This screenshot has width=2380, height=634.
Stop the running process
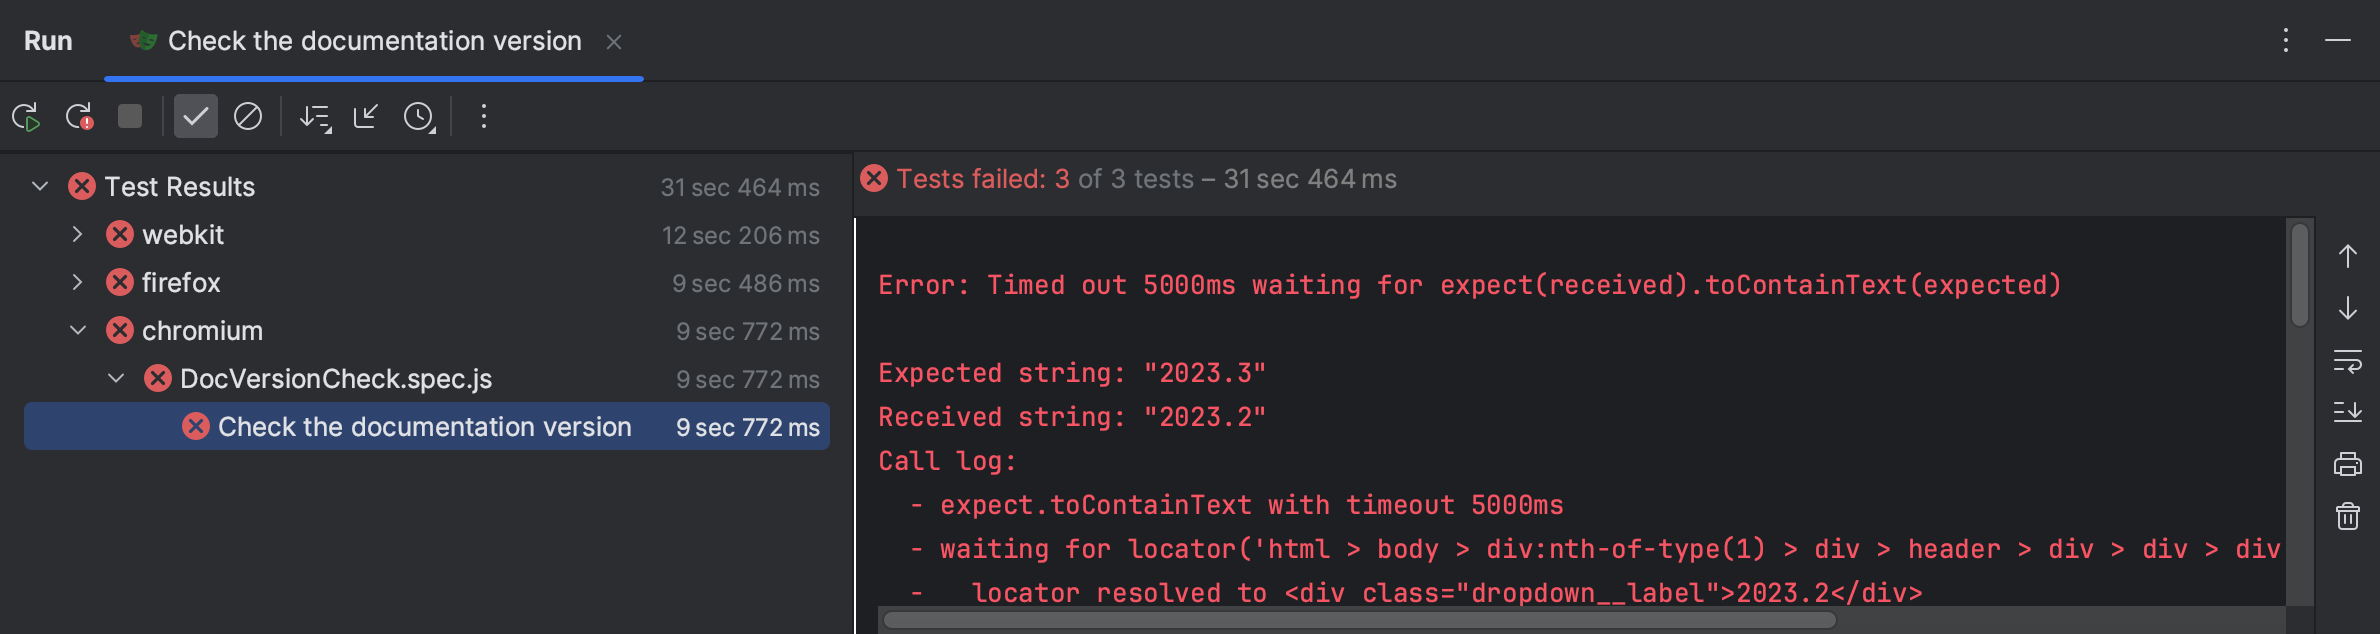click(130, 117)
